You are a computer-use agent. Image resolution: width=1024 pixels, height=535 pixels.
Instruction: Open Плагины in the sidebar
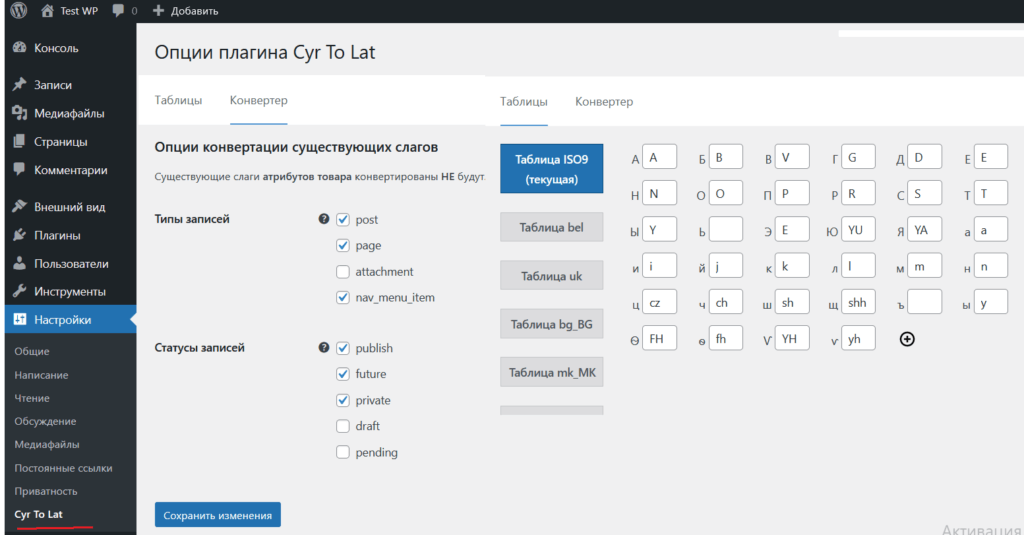pos(57,236)
